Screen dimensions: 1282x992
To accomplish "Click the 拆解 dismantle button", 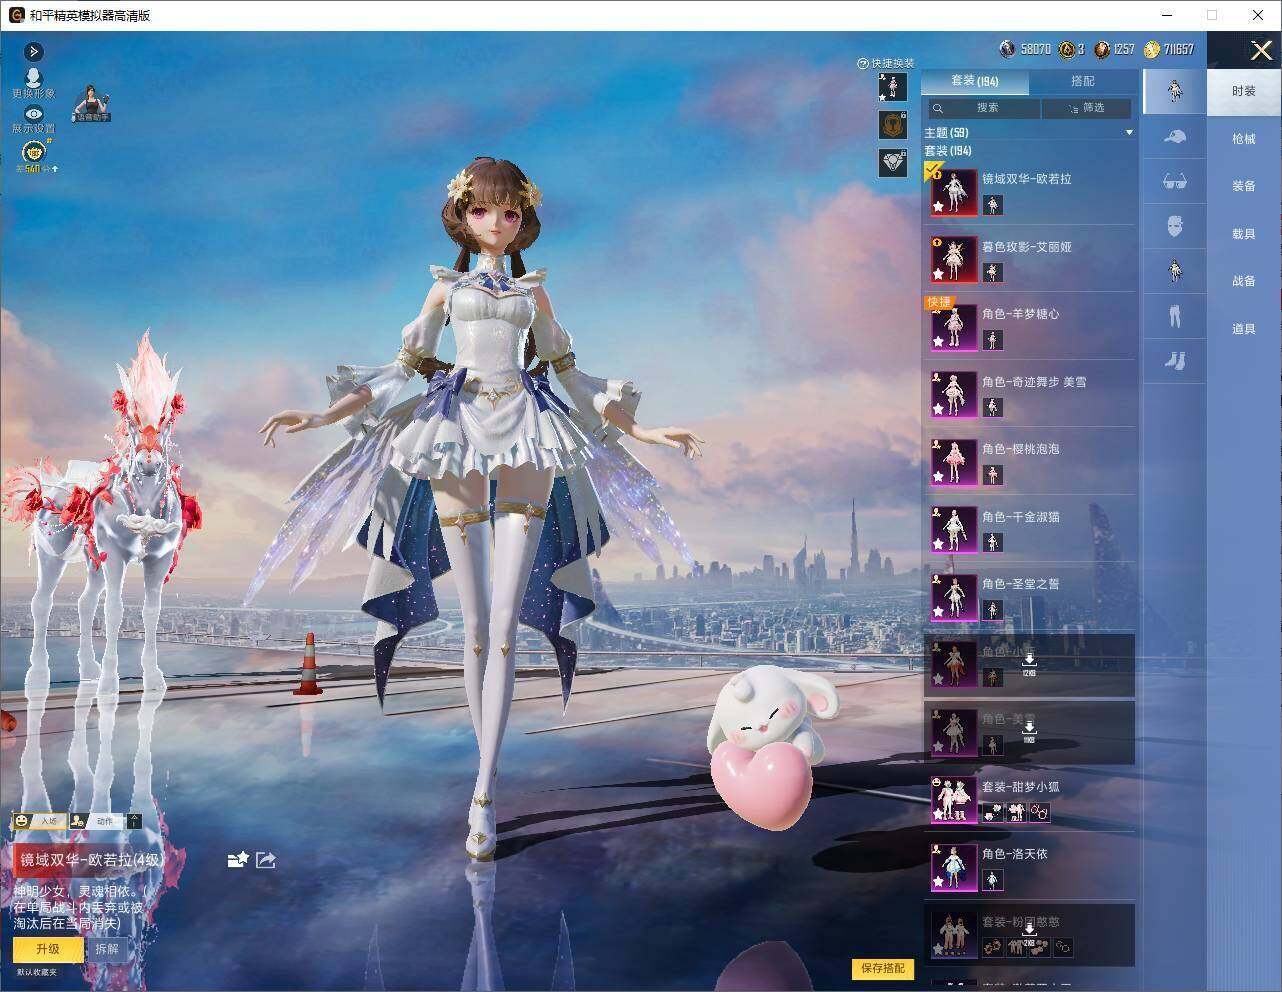I will [x=107, y=949].
